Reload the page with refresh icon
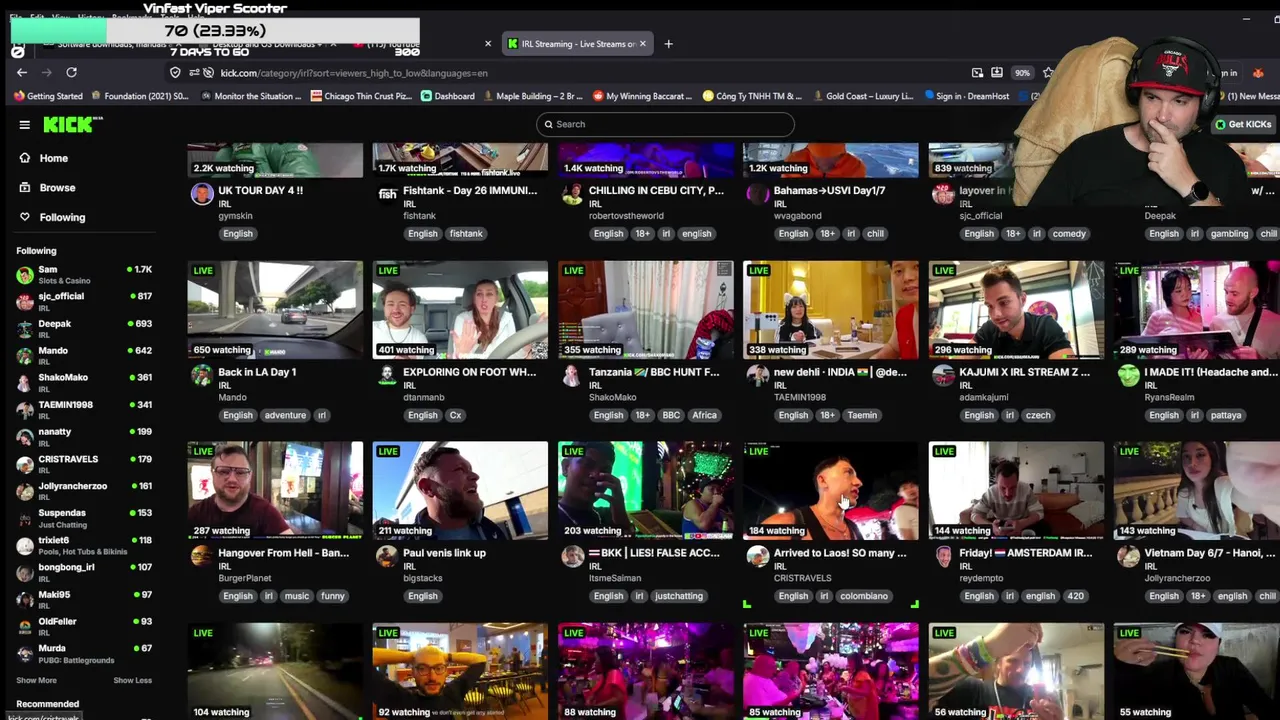 pyautogui.click(x=71, y=72)
